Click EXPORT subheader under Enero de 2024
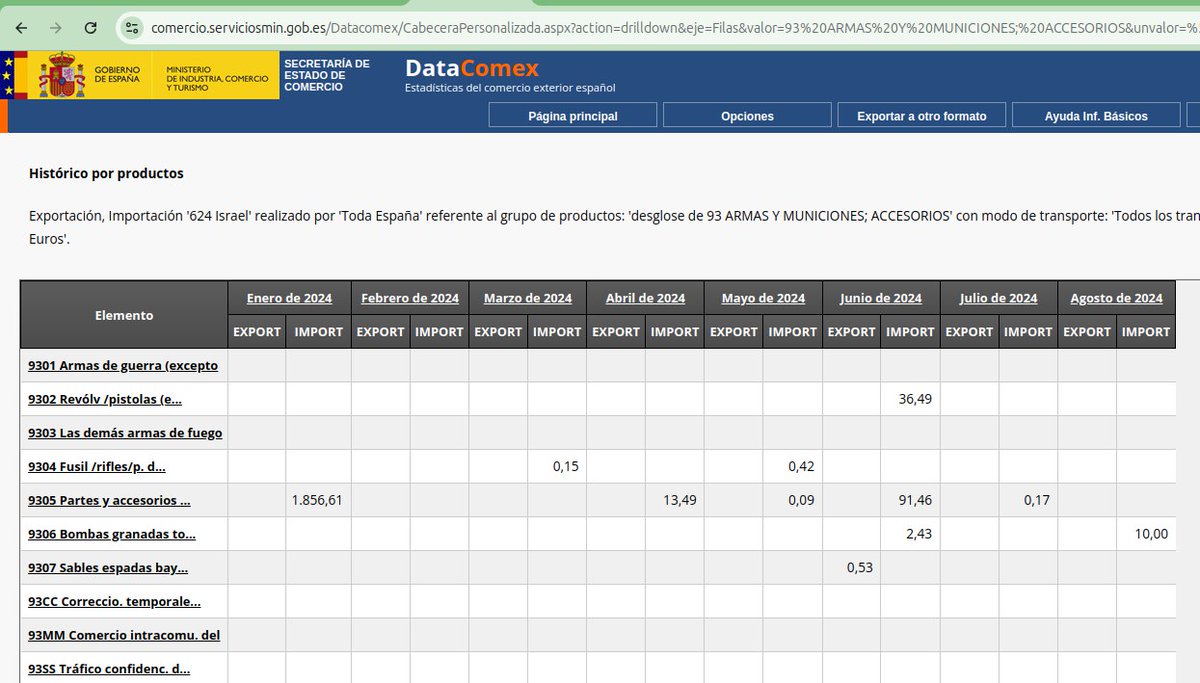 click(257, 332)
